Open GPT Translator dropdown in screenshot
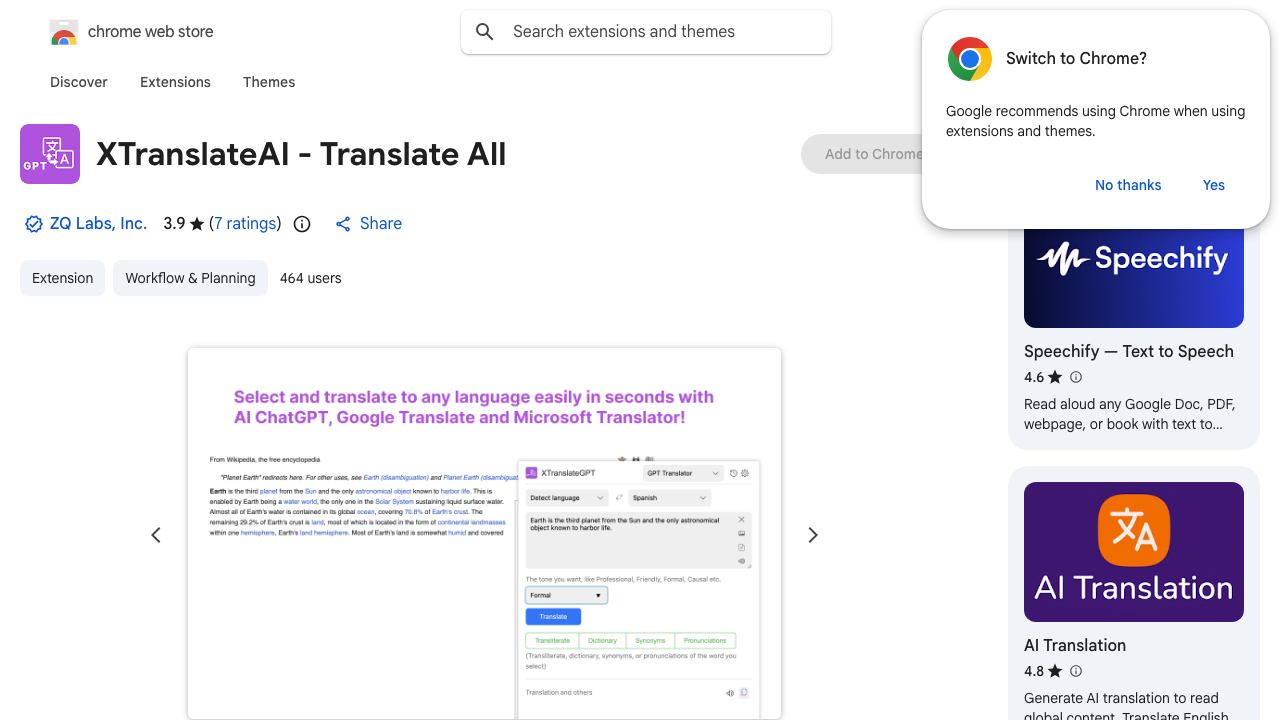1280x720 pixels. tap(683, 473)
